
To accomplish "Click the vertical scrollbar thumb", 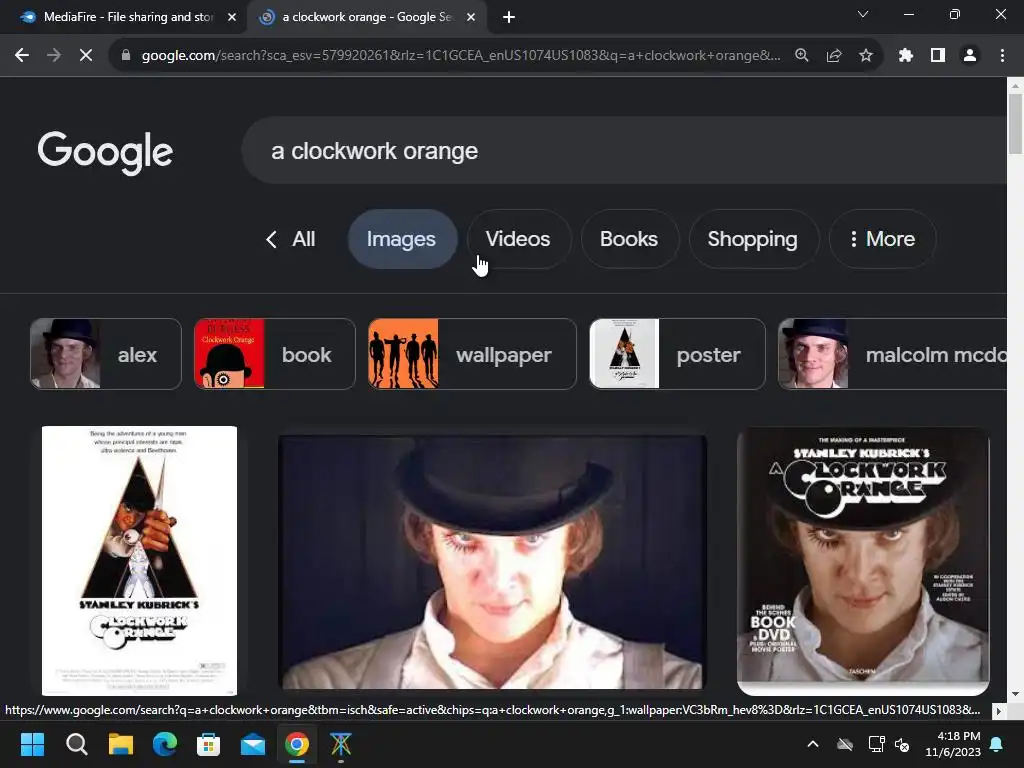I will pos(1016,124).
